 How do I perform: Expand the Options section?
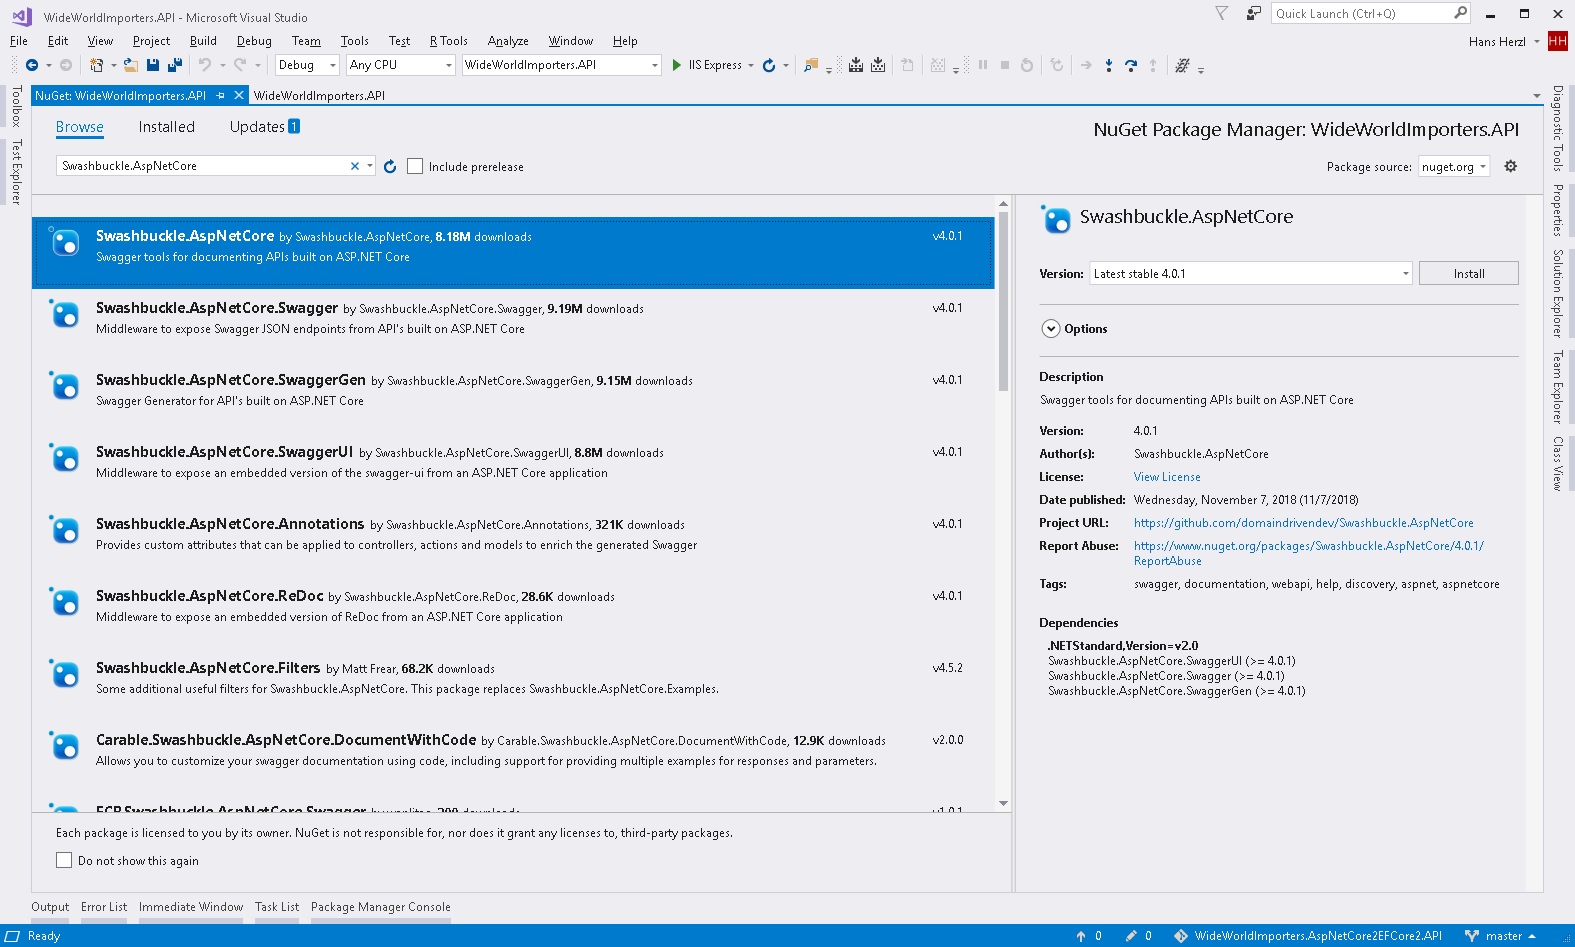tap(1051, 329)
